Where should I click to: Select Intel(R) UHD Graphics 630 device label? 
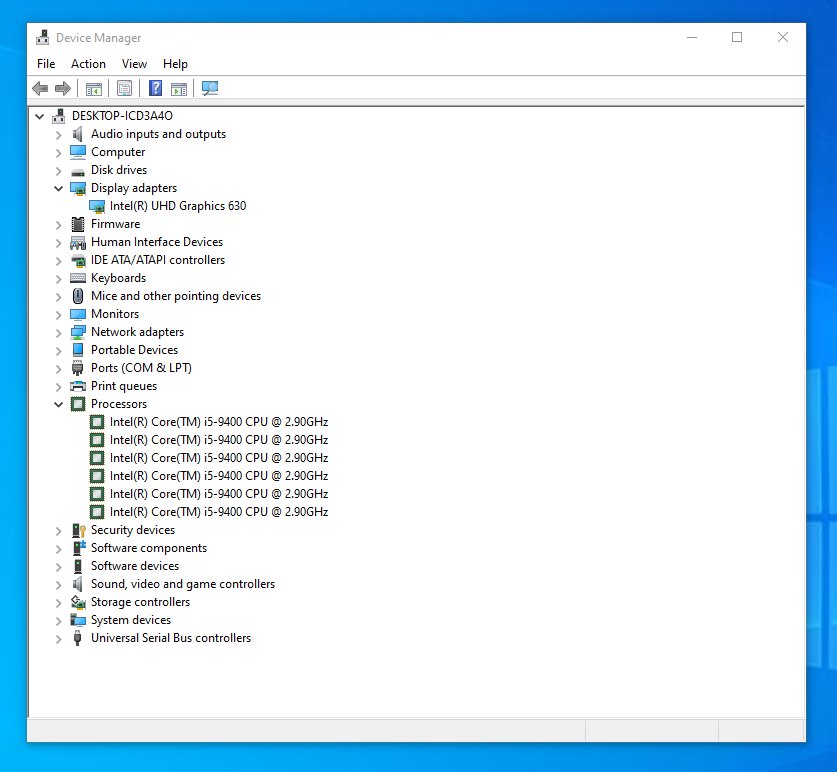178,206
